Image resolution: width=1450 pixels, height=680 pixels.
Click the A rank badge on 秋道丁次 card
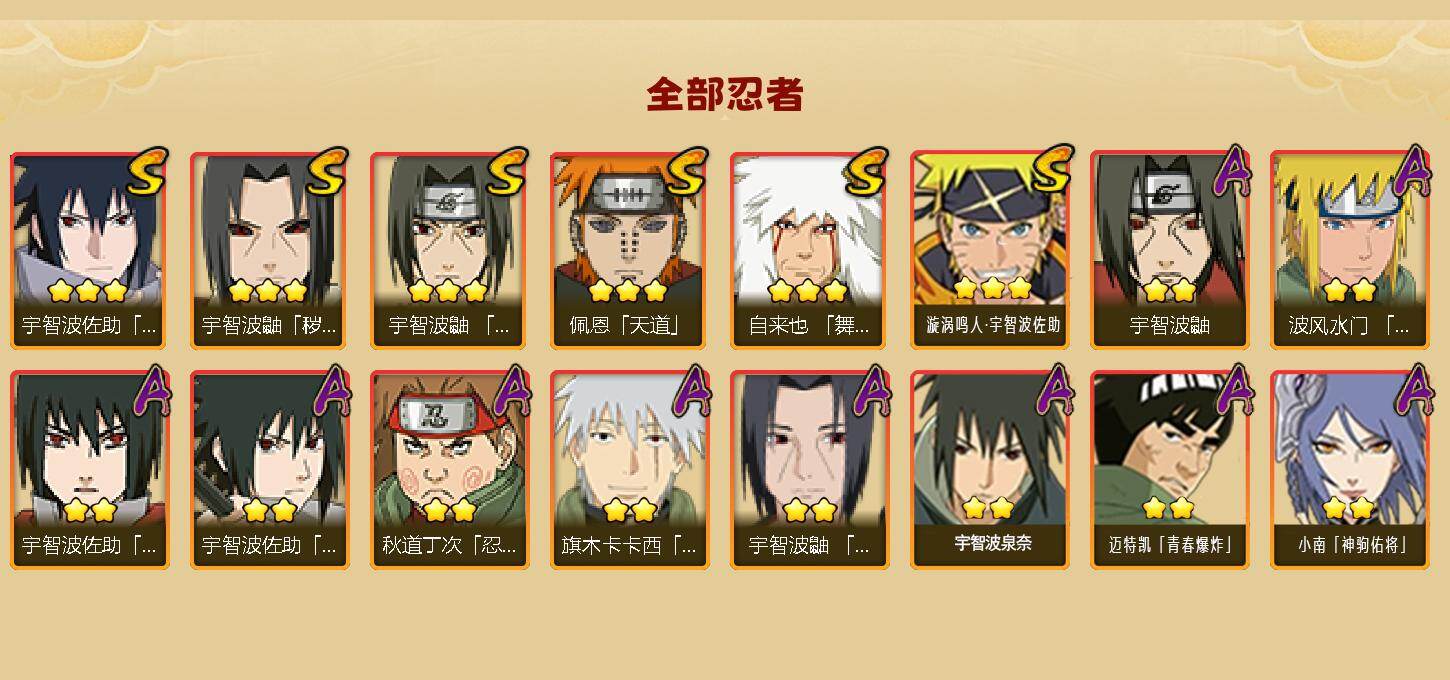(512, 391)
